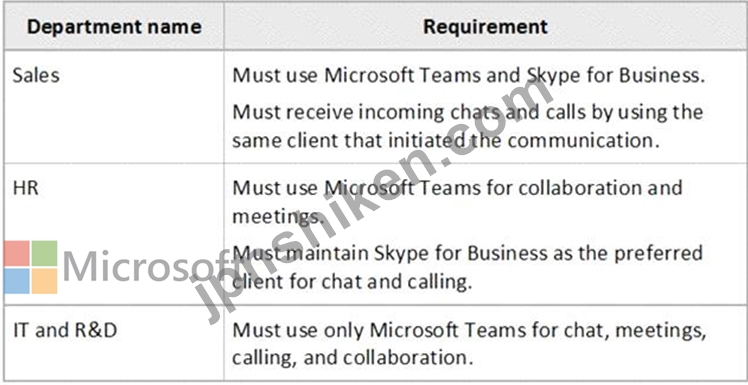The image size is (748, 385).
Task: Click the green square in Microsoft logo
Action: (44, 253)
